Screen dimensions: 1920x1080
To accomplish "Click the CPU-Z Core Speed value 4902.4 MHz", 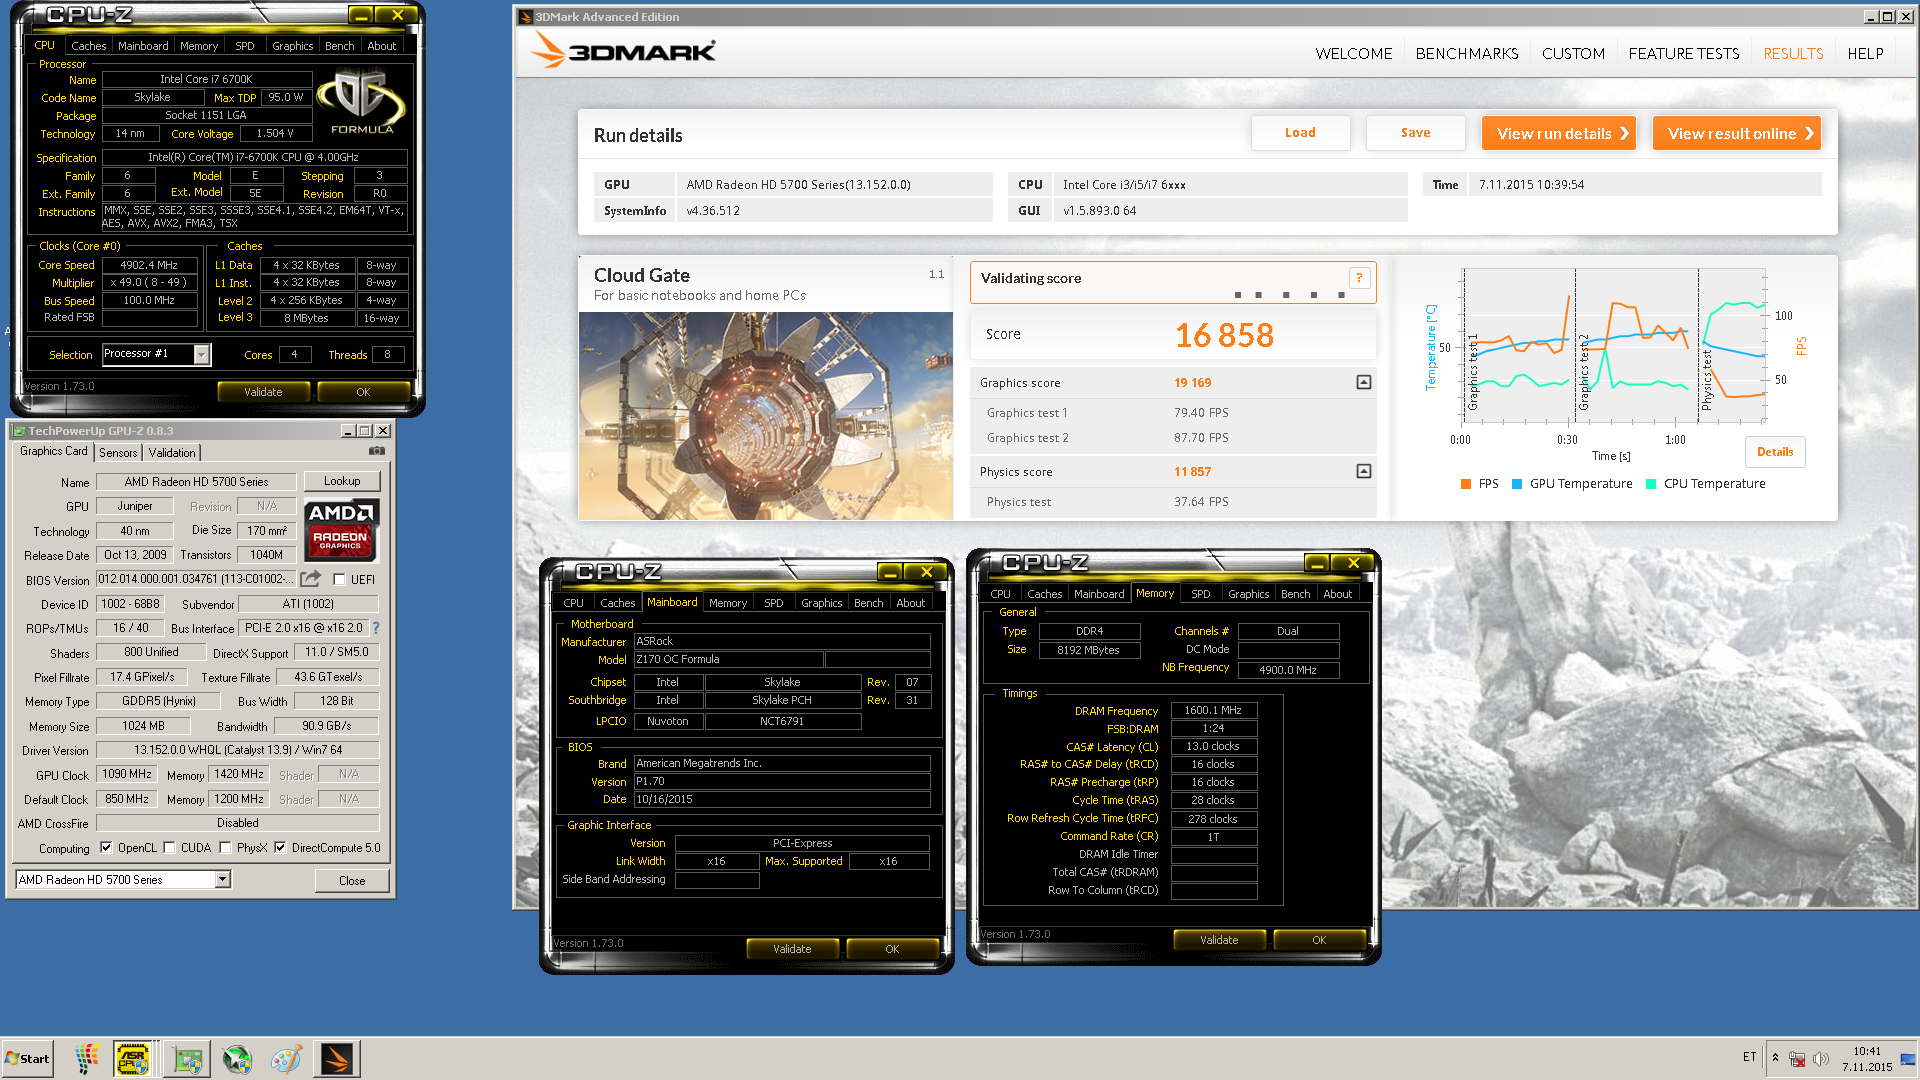I will (x=149, y=265).
